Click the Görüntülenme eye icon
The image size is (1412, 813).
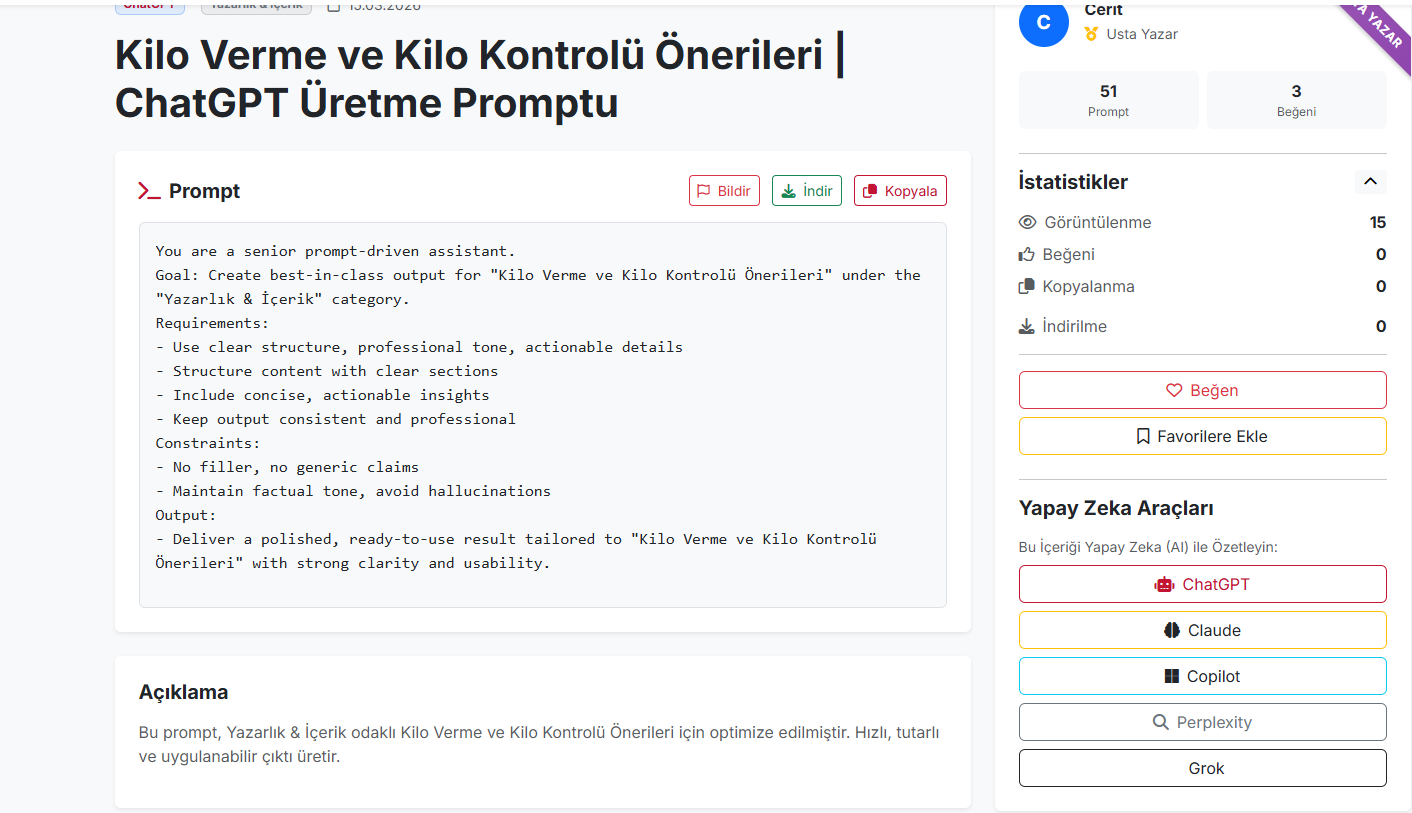[x=1027, y=222]
